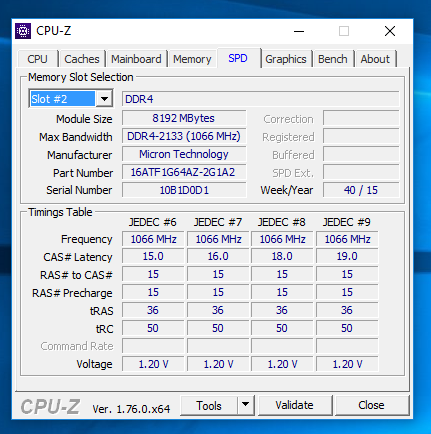This screenshot has width=431, height=434.
Task: Click JEDEC #8 tRC value 50
Action: 282,328
